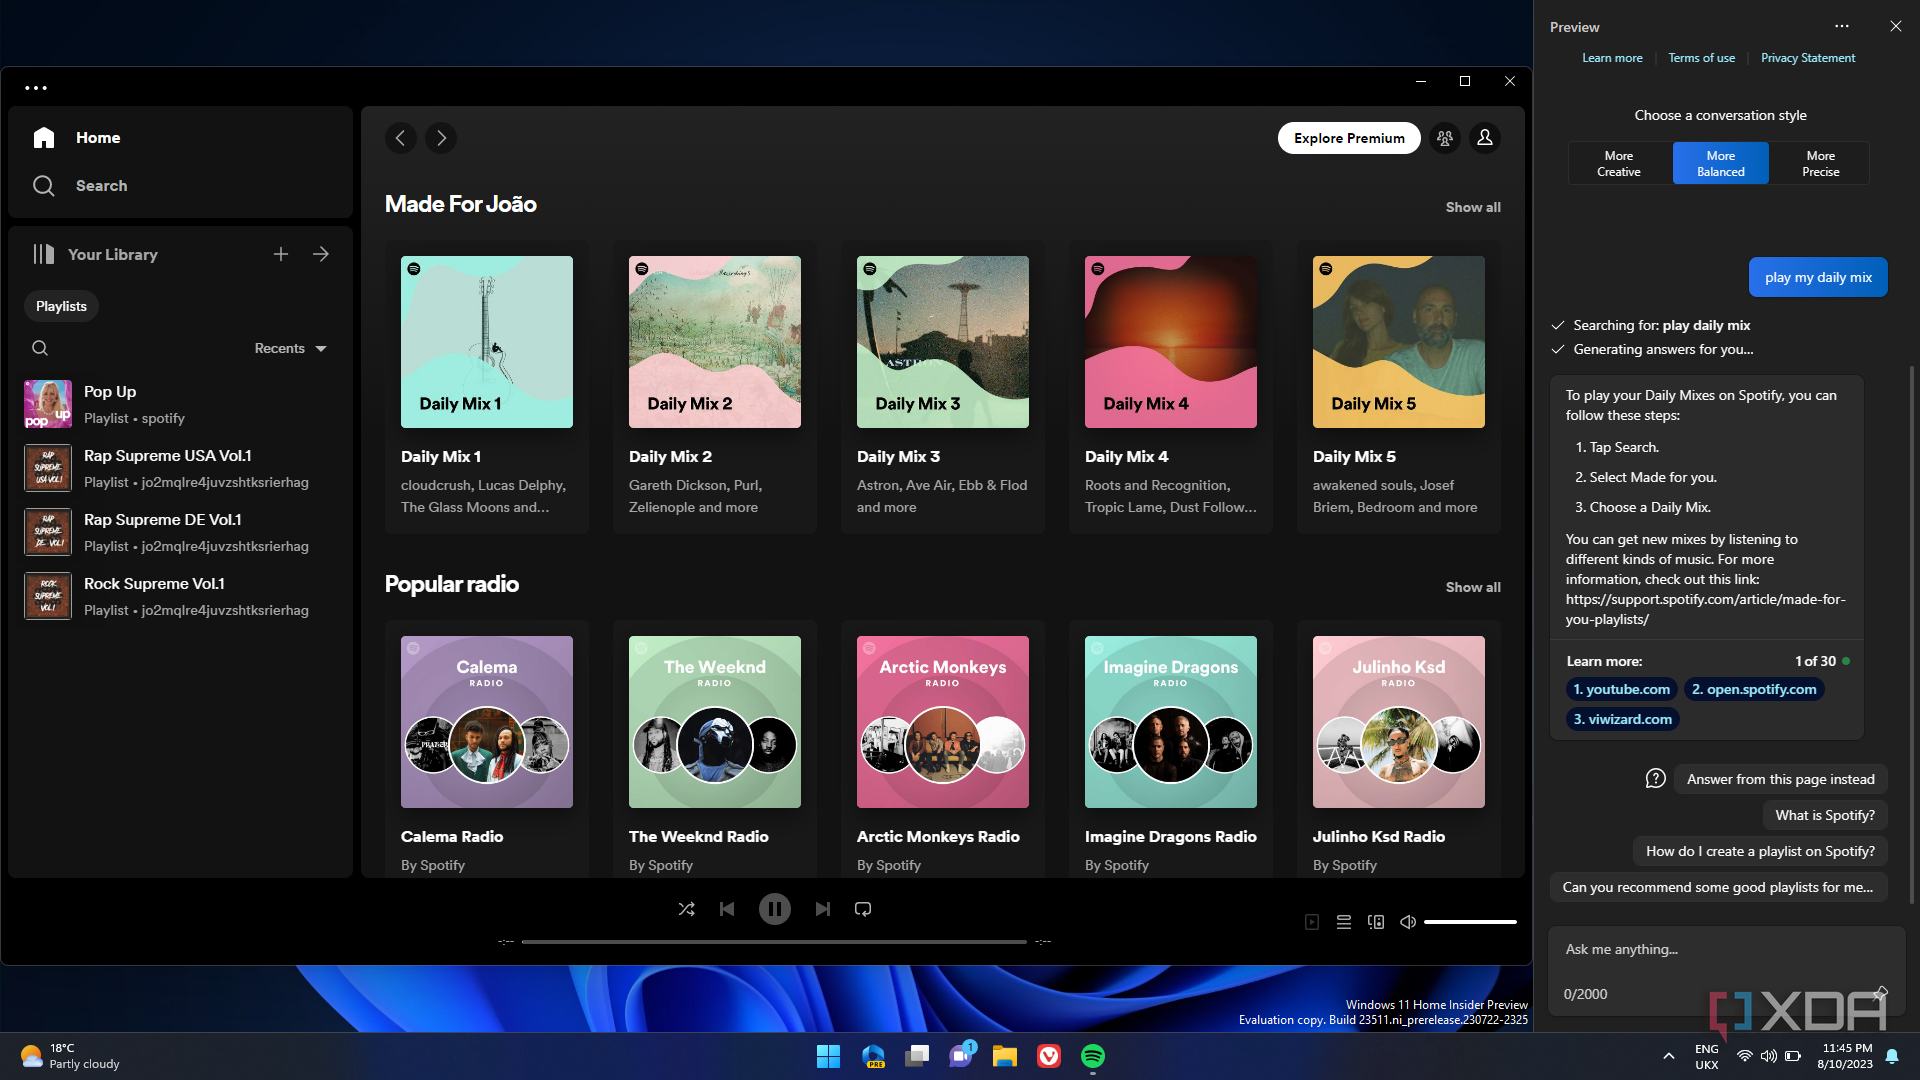
Task: Pause the current track
Action: [x=774, y=909]
